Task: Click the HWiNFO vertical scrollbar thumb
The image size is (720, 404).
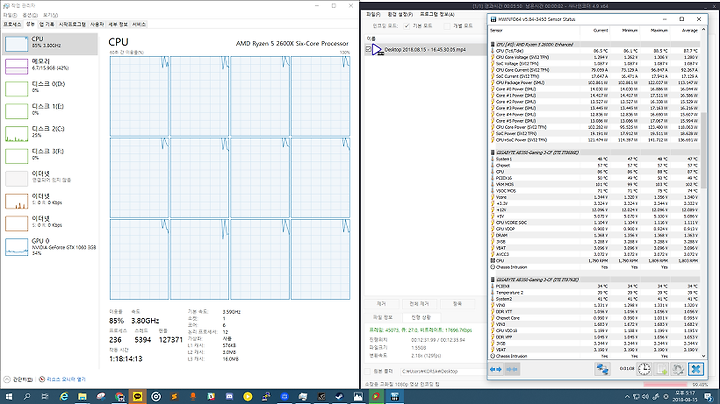Action: click(703, 153)
